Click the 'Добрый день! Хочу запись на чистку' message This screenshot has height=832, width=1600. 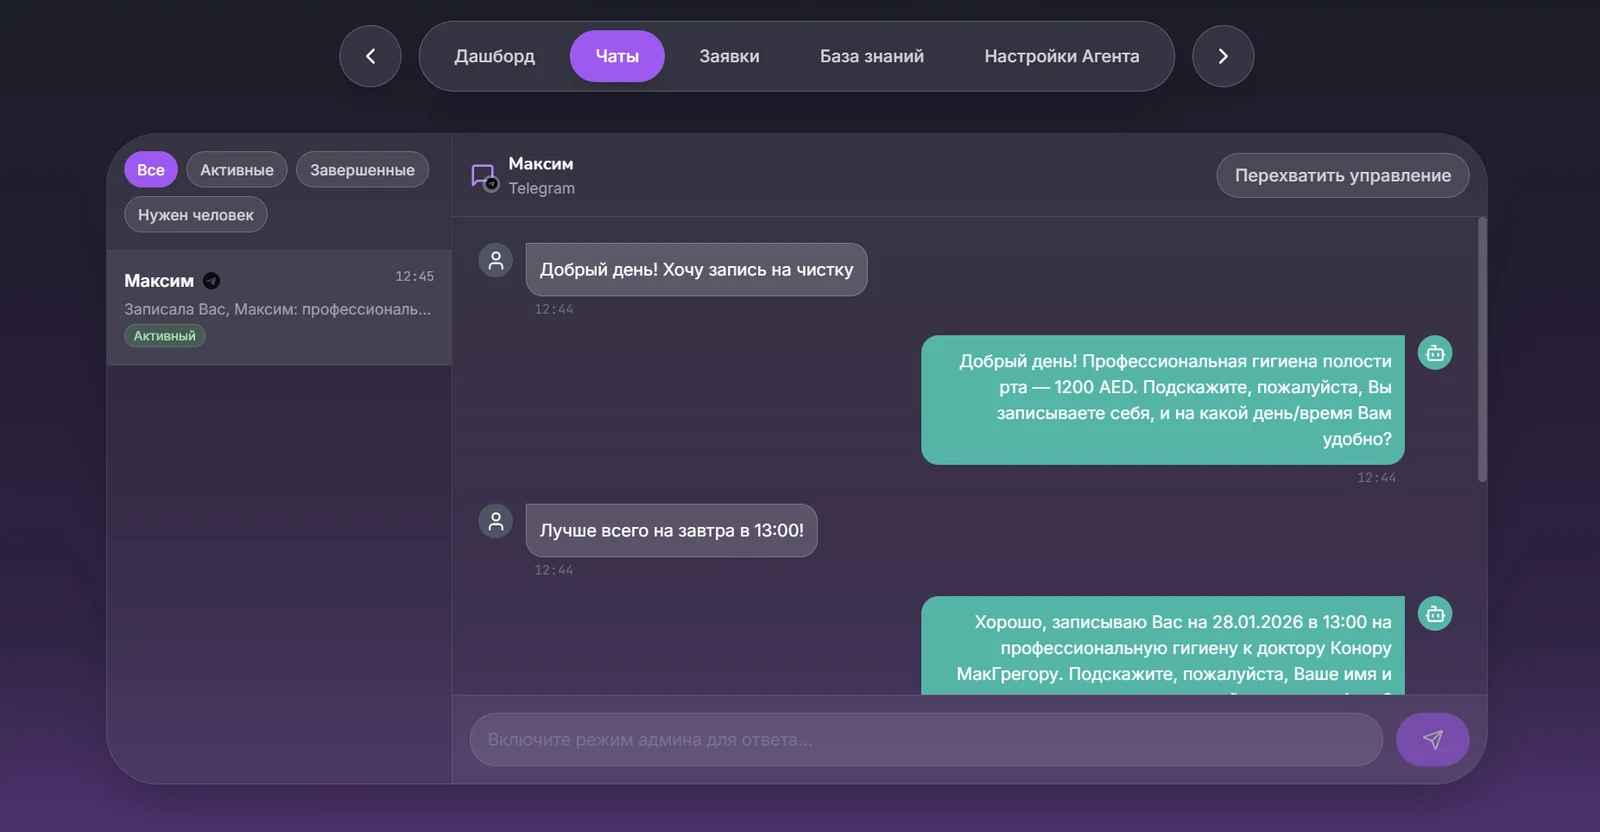click(696, 269)
